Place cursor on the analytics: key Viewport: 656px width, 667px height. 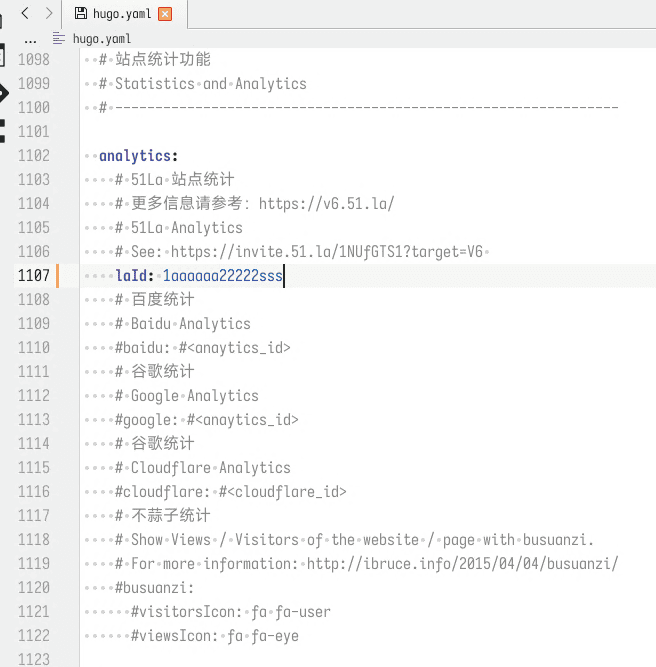tap(137, 156)
